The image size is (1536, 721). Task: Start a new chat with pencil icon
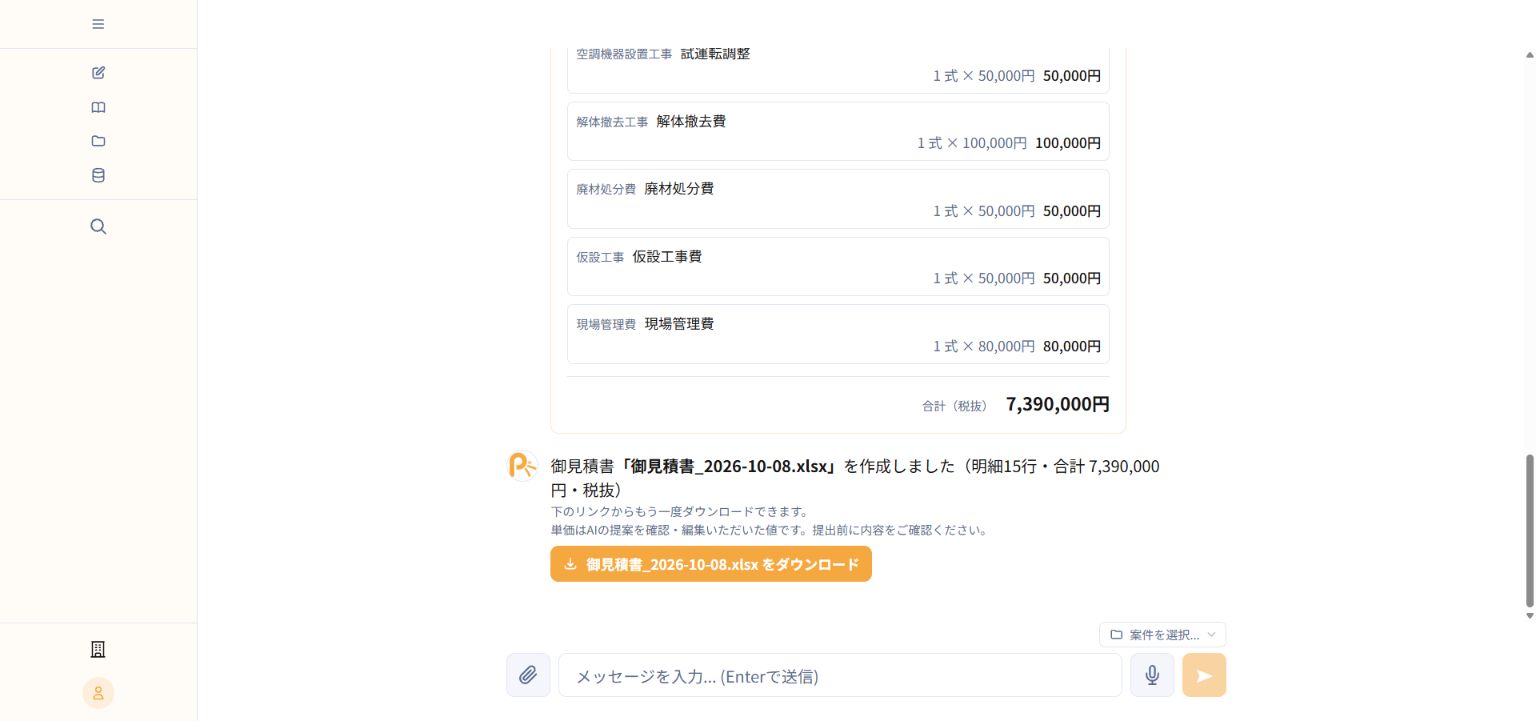click(98, 73)
